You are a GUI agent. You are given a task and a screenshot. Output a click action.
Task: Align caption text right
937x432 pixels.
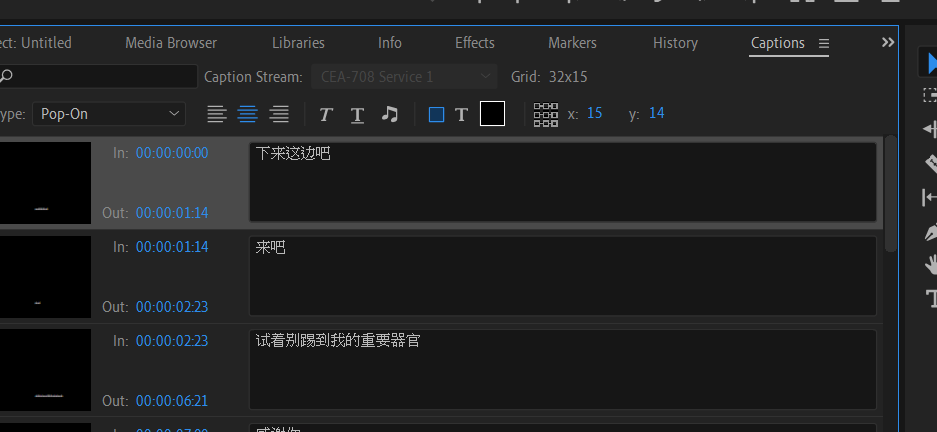click(x=279, y=114)
